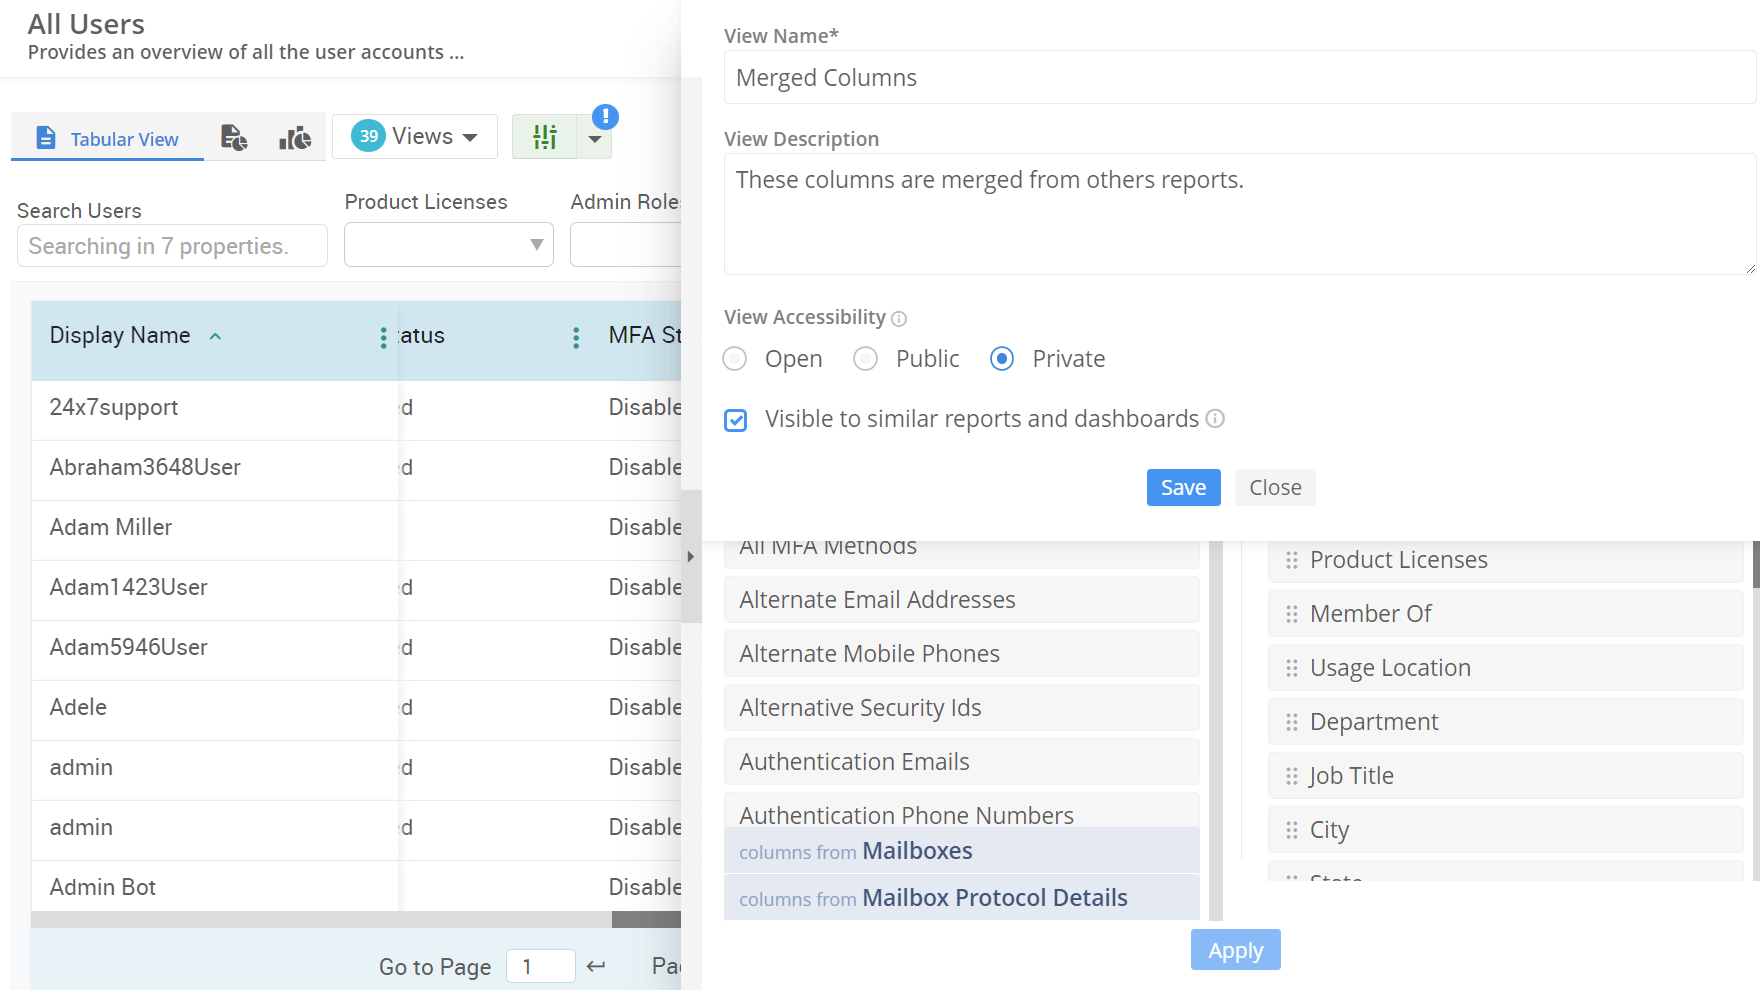Click the drag handle beside Member Of
1760x990 pixels.
(1291, 613)
